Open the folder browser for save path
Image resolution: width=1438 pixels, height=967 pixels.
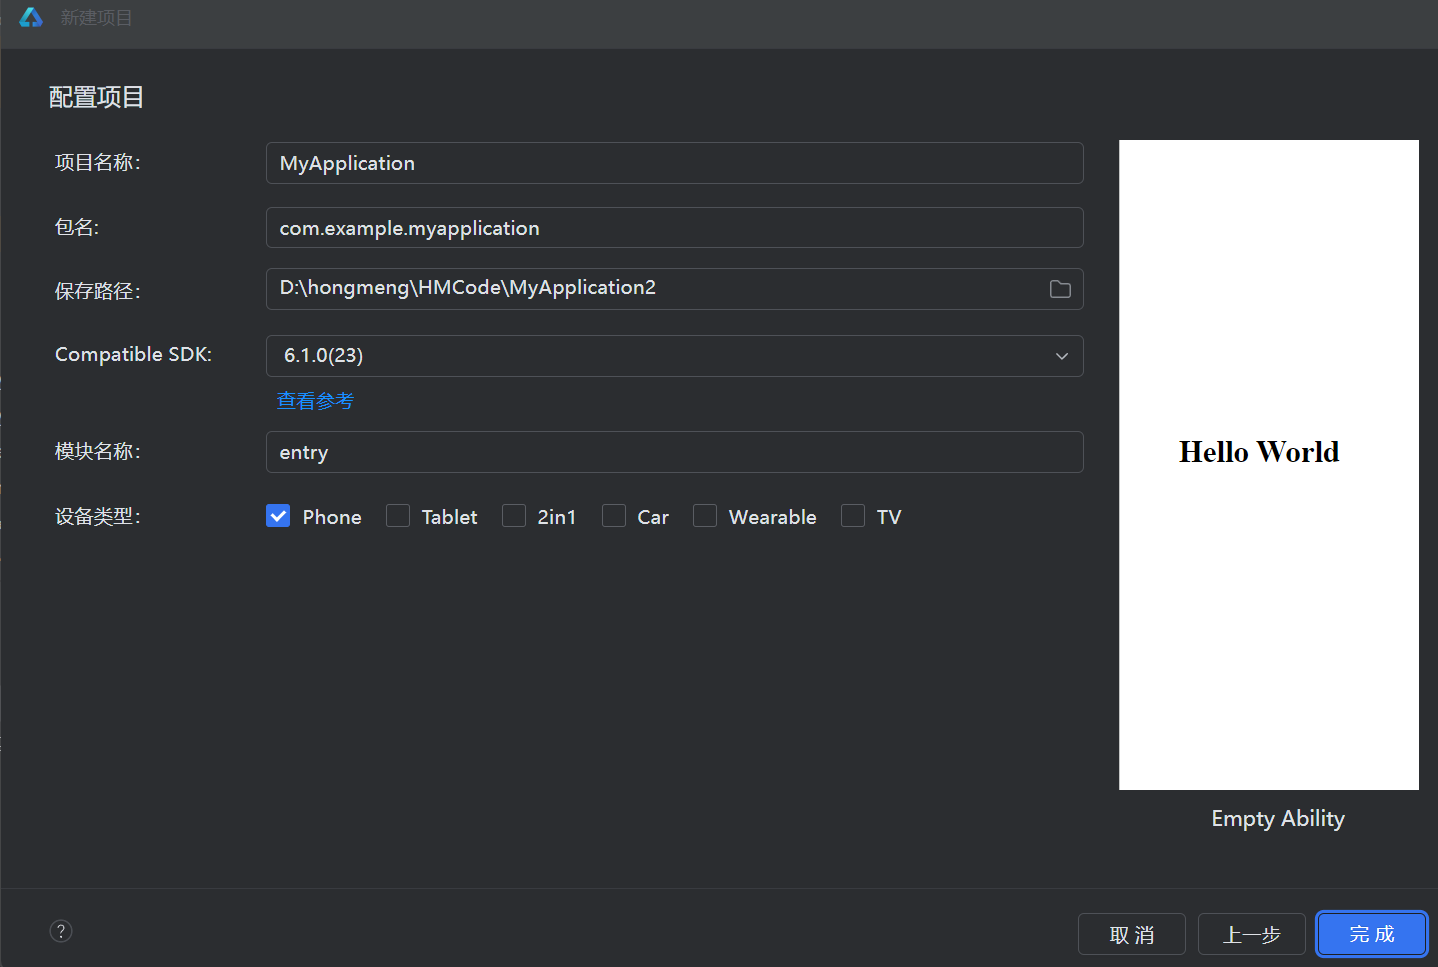pos(1060,289)
